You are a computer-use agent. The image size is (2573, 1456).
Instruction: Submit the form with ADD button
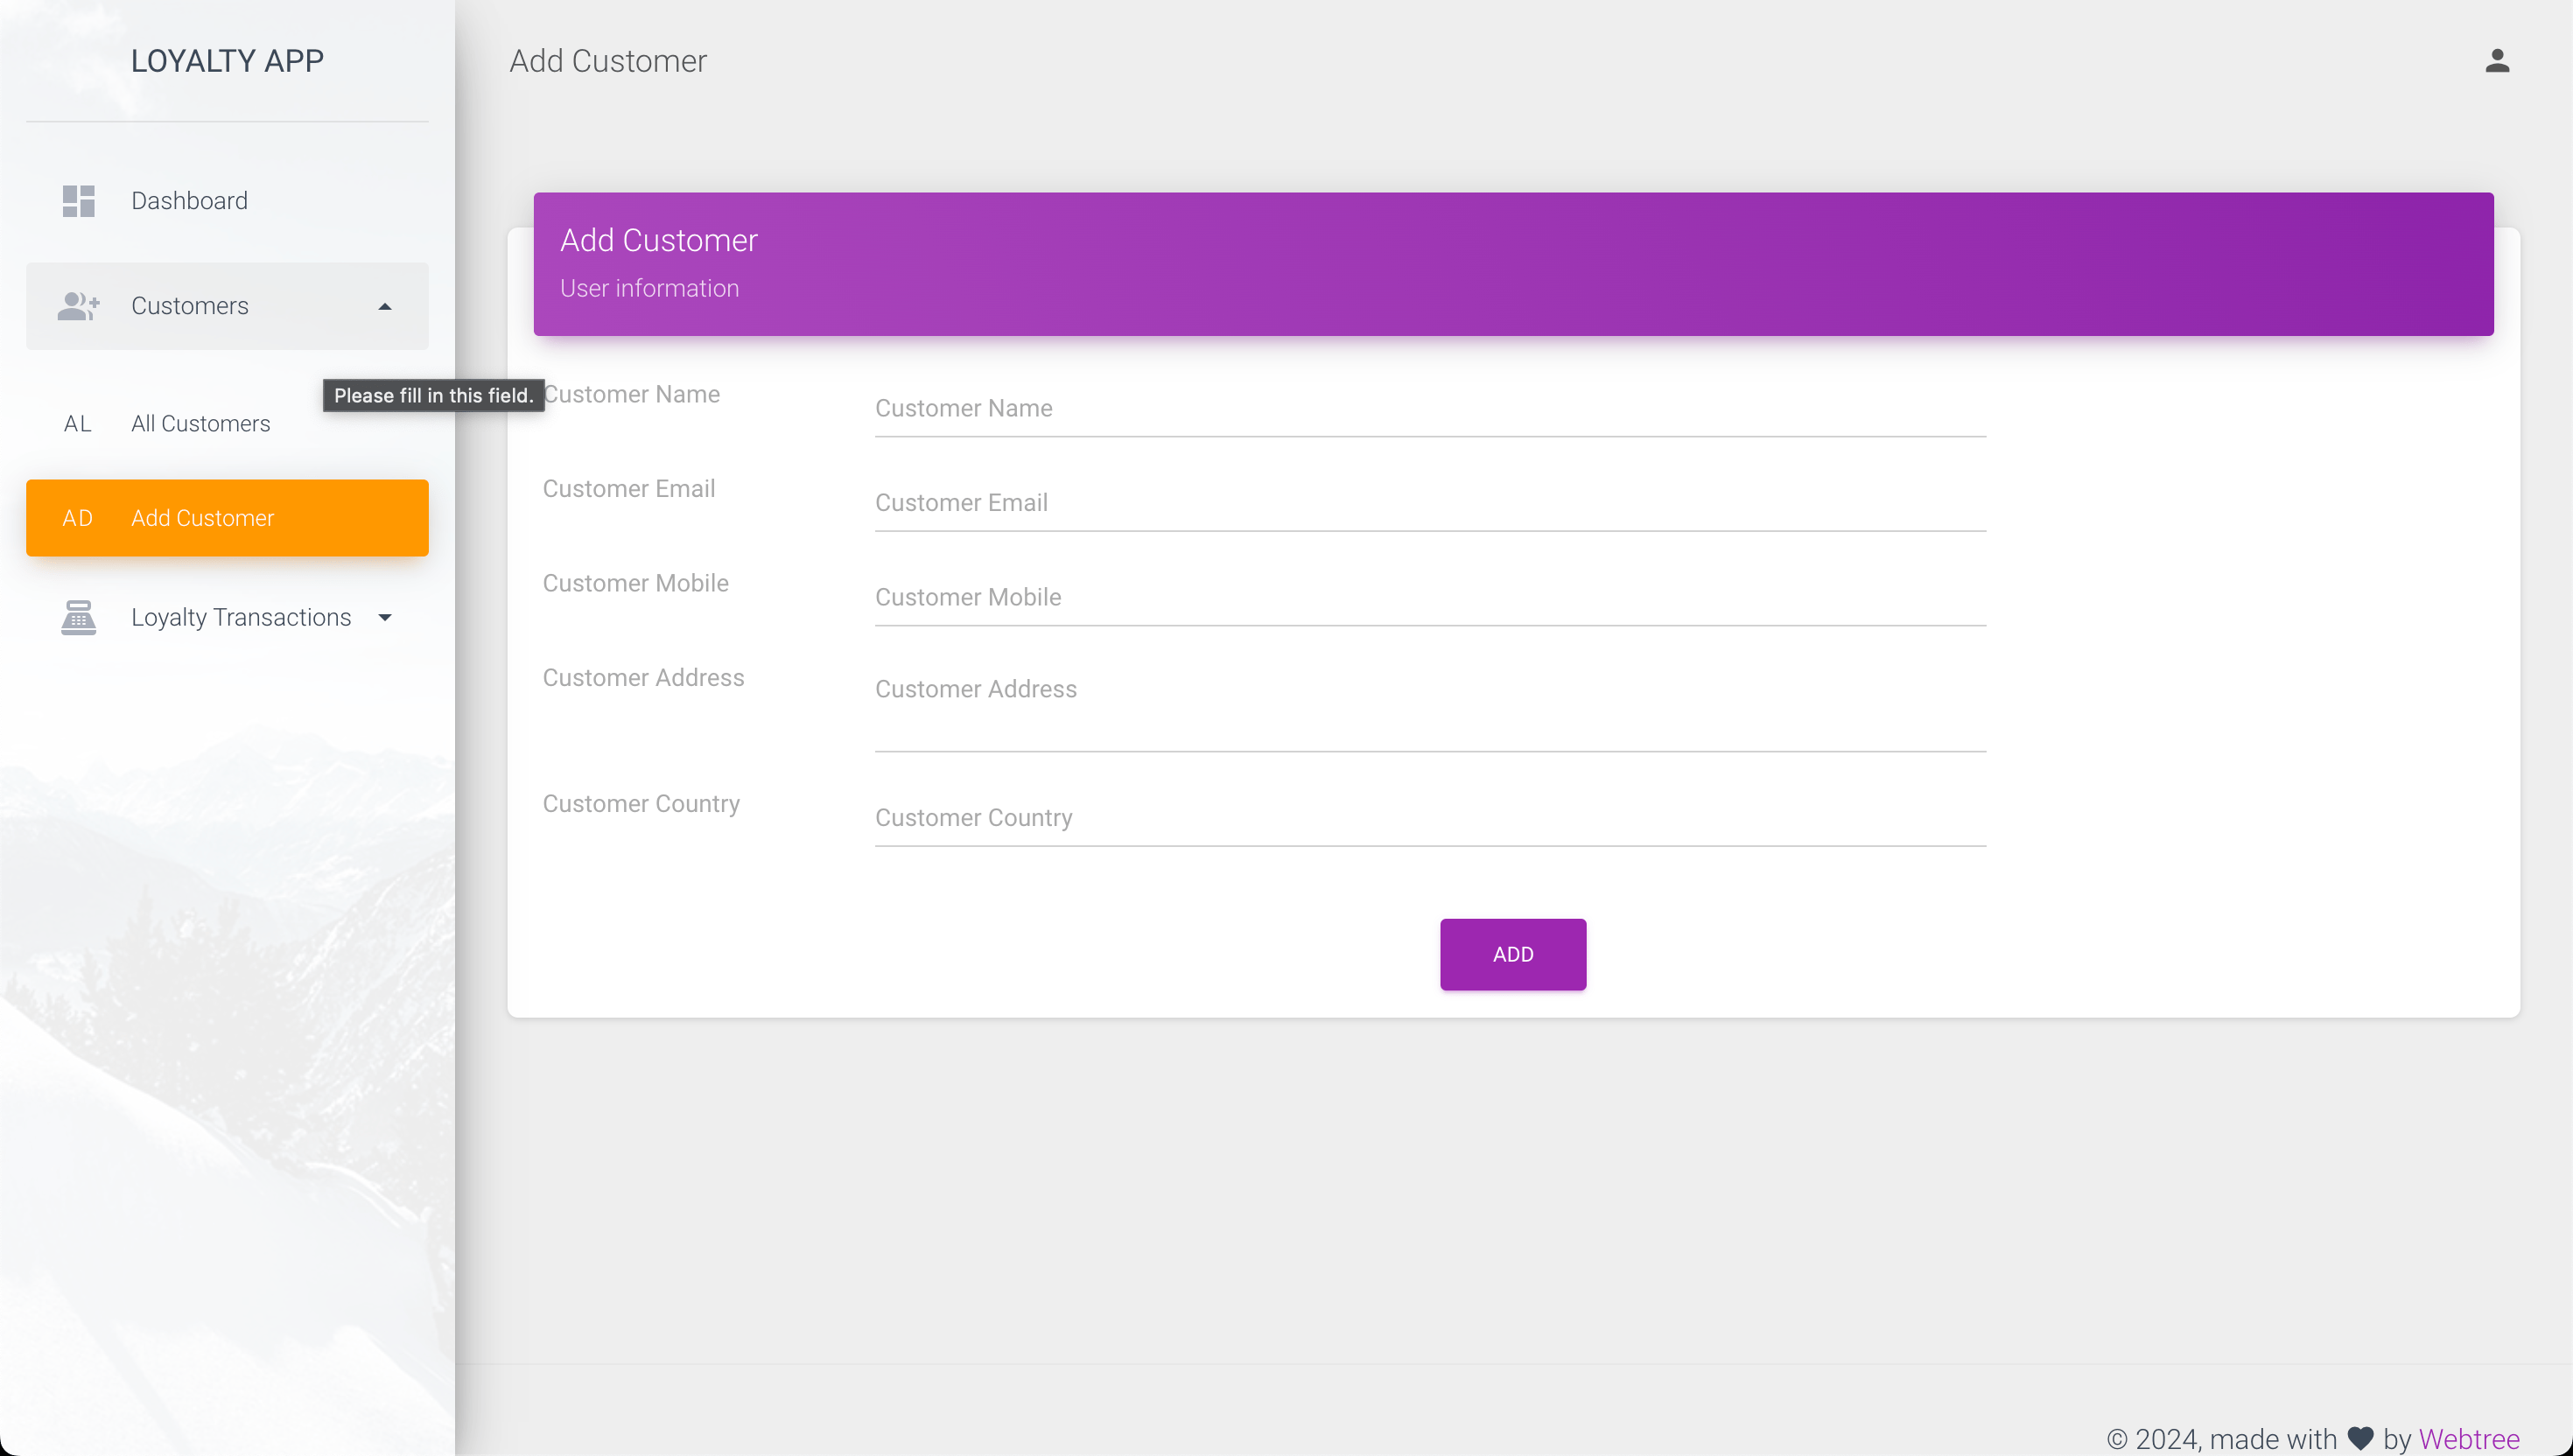click(1513, 954)
